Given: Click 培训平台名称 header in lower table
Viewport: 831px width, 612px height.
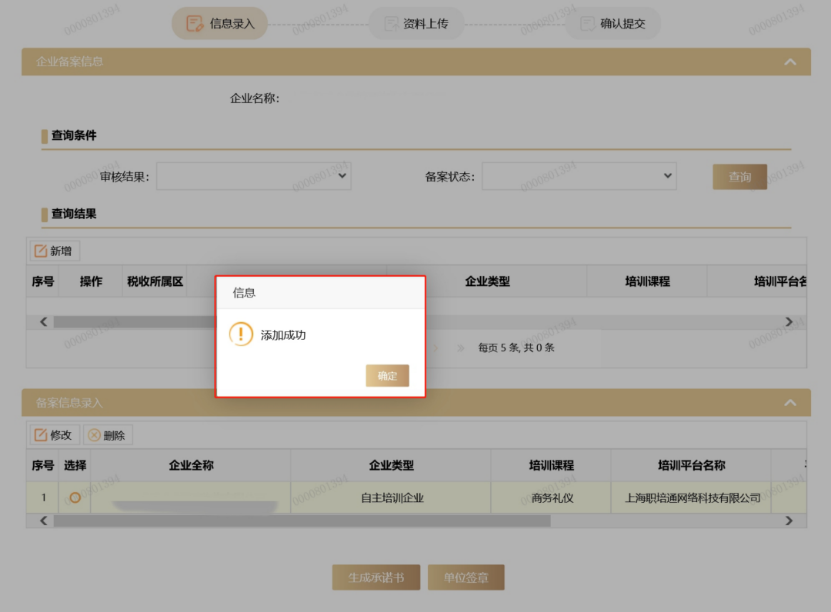Looking at the screenshot, I should click(691, 465).
